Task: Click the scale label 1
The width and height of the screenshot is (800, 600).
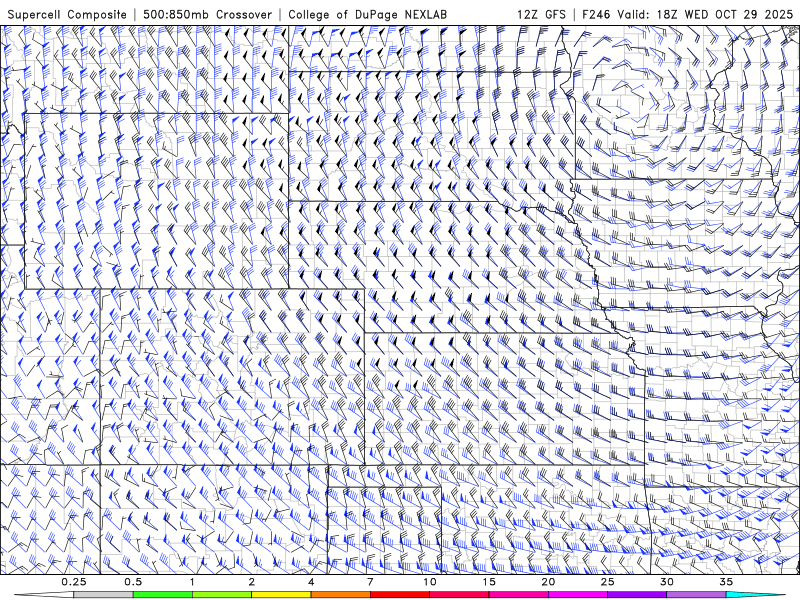Action: point(192,582)
